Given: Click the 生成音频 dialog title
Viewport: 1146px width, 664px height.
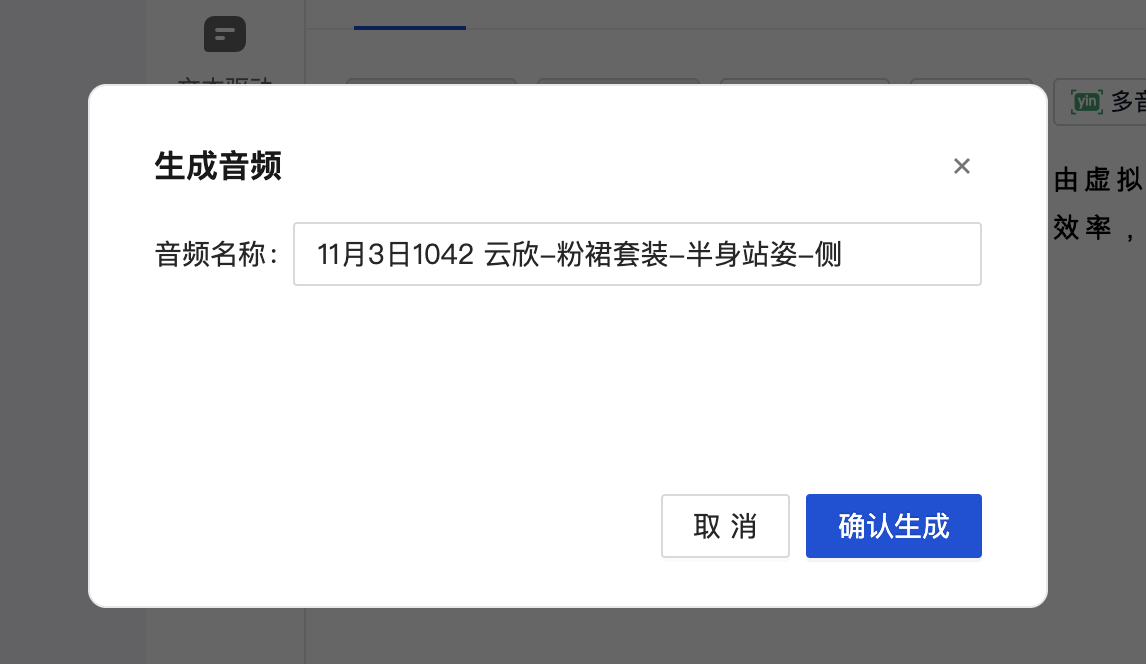Looking at the screenshot, I should click(218, 166).
